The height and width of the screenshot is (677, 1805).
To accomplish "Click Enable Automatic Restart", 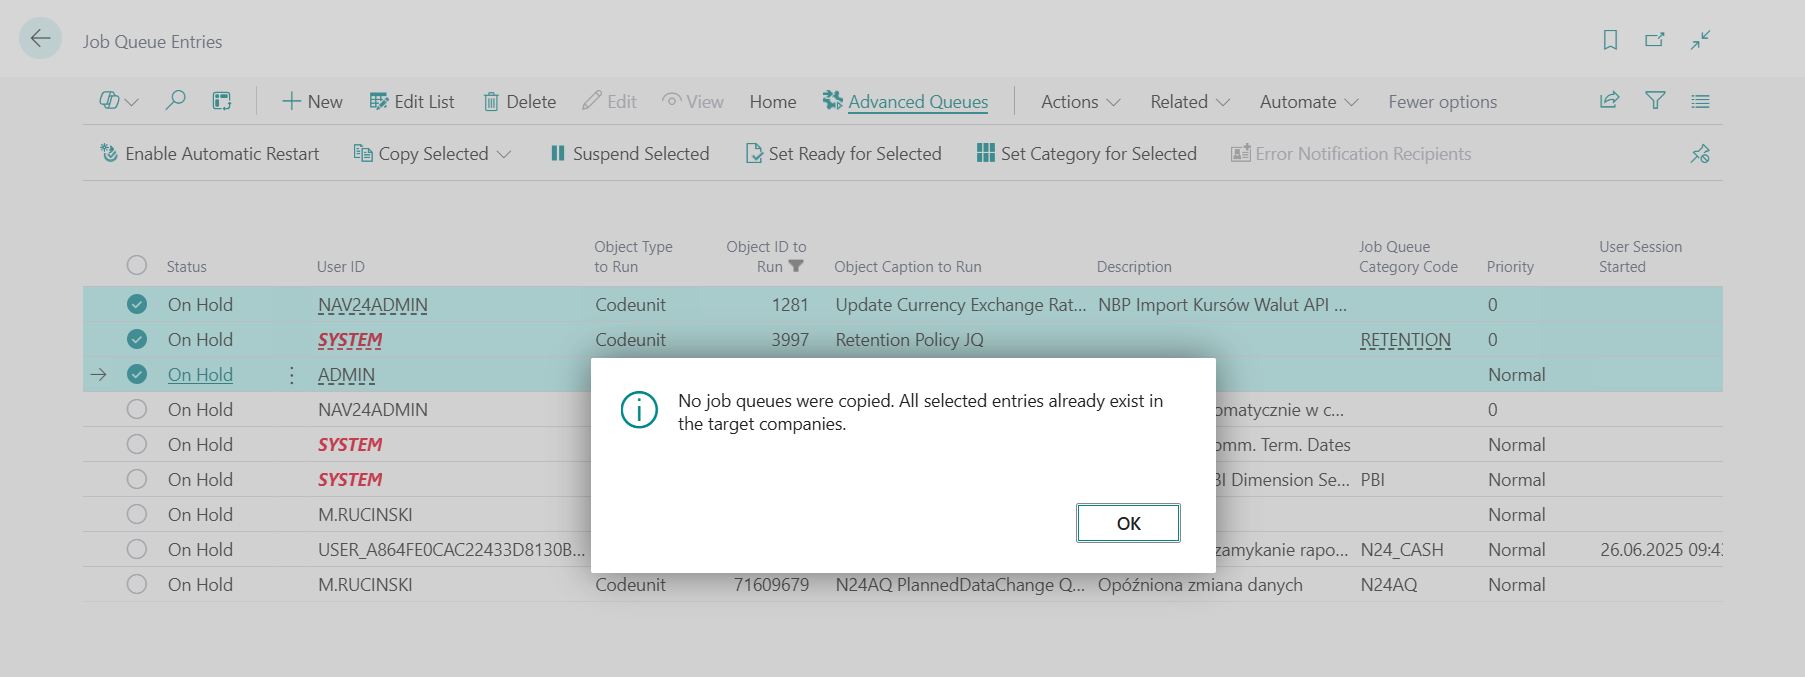I will tap(209, 153).
